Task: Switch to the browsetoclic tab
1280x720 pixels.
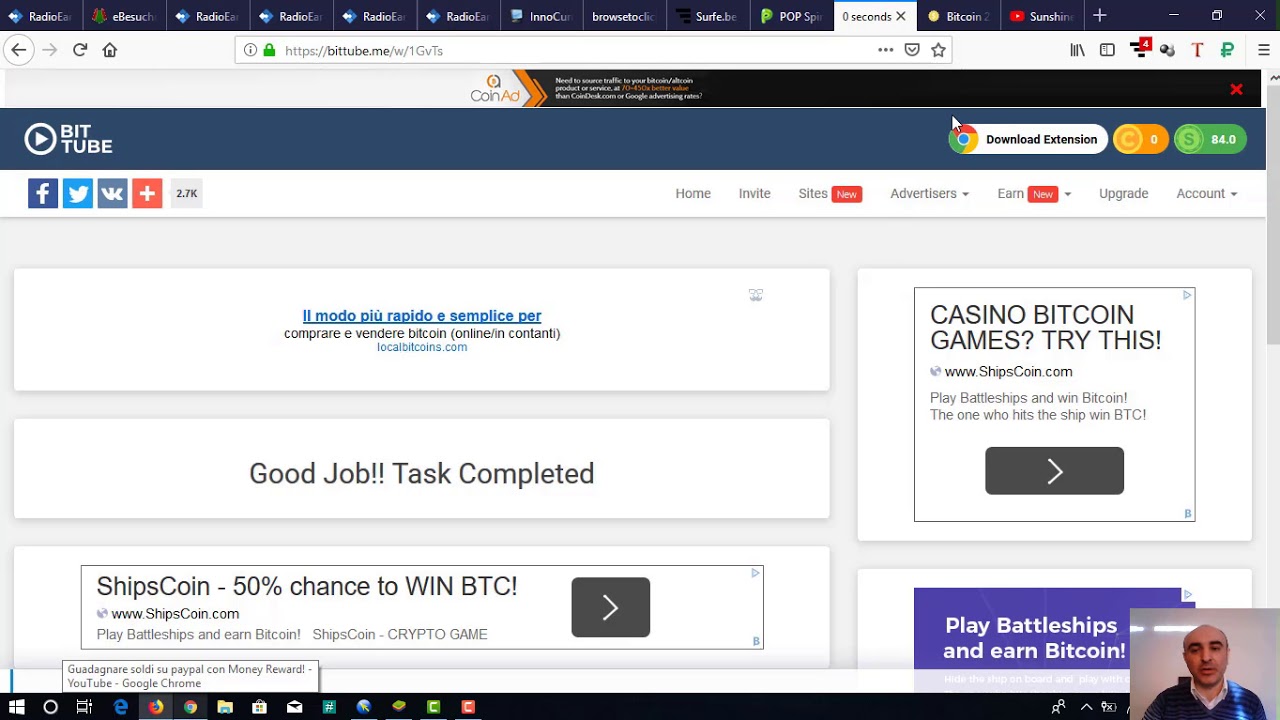Action: tap(624, 16)
